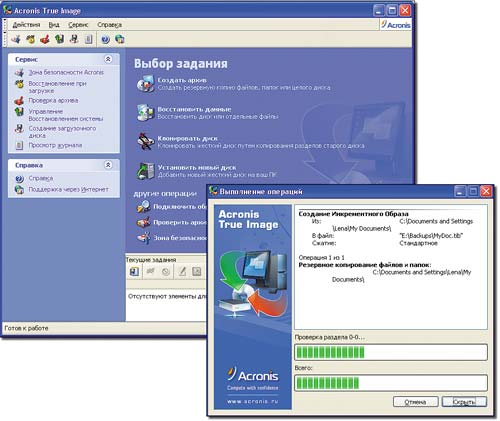Viewport: 500px width, 421px height.
Task: Click the Acronis logo at the menu bar's right end
Action: 396,25
